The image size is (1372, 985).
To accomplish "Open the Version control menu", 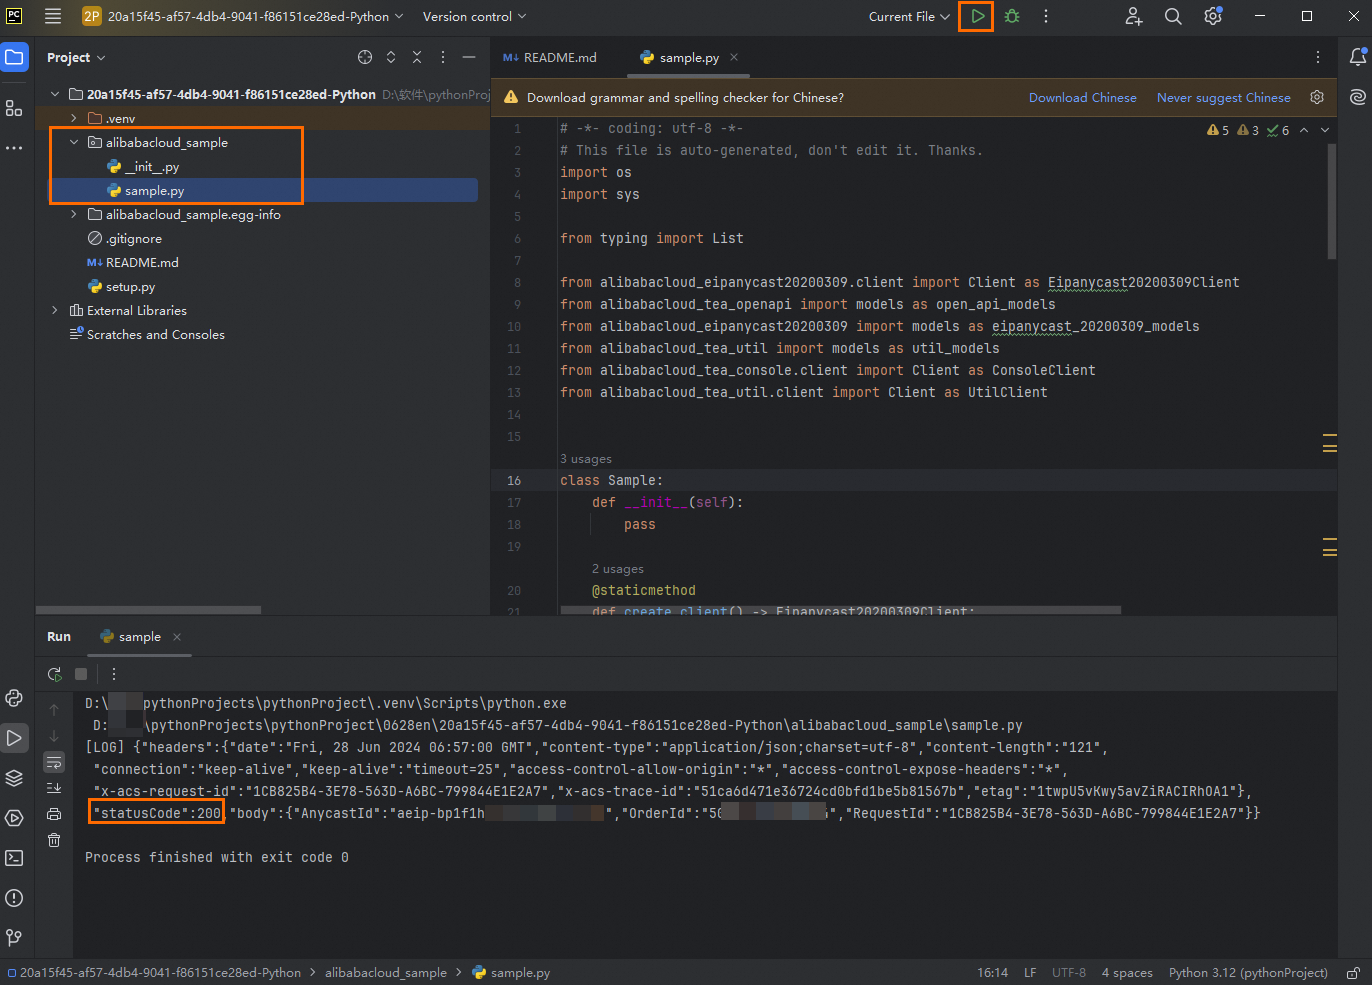I will pos(474,17).
